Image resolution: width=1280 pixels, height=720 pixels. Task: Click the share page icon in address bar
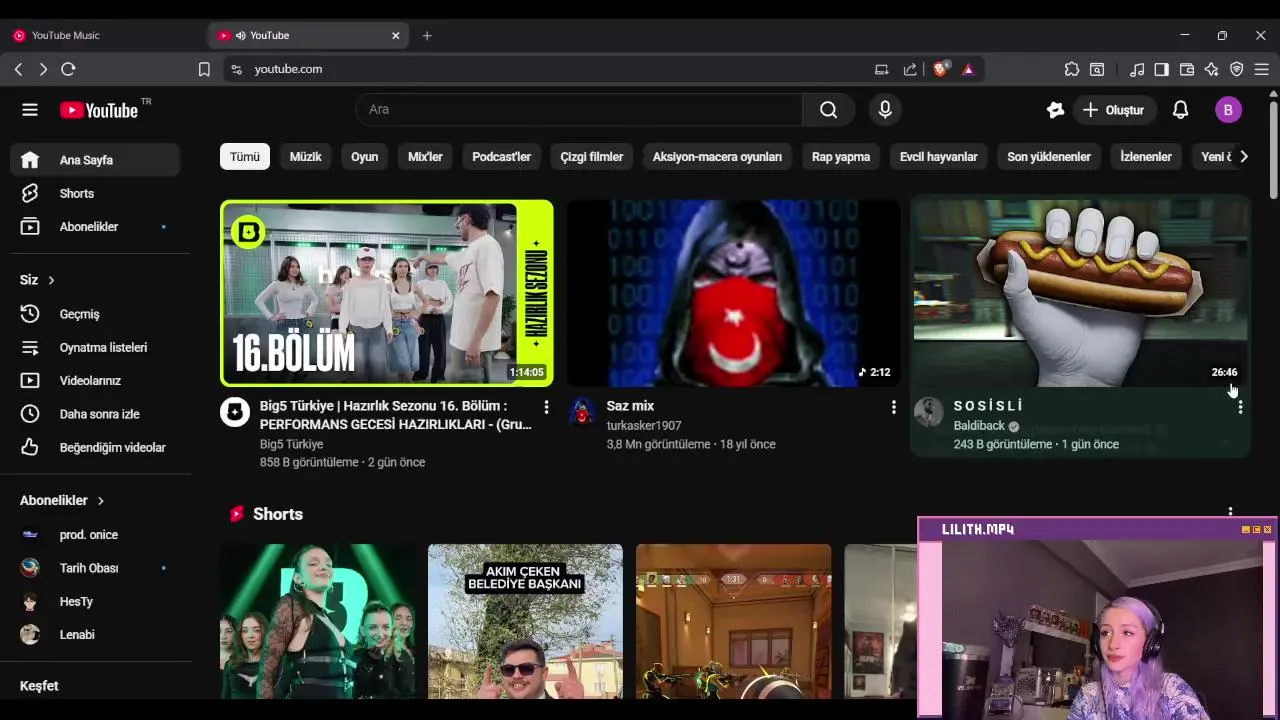[x=910, y=69]
